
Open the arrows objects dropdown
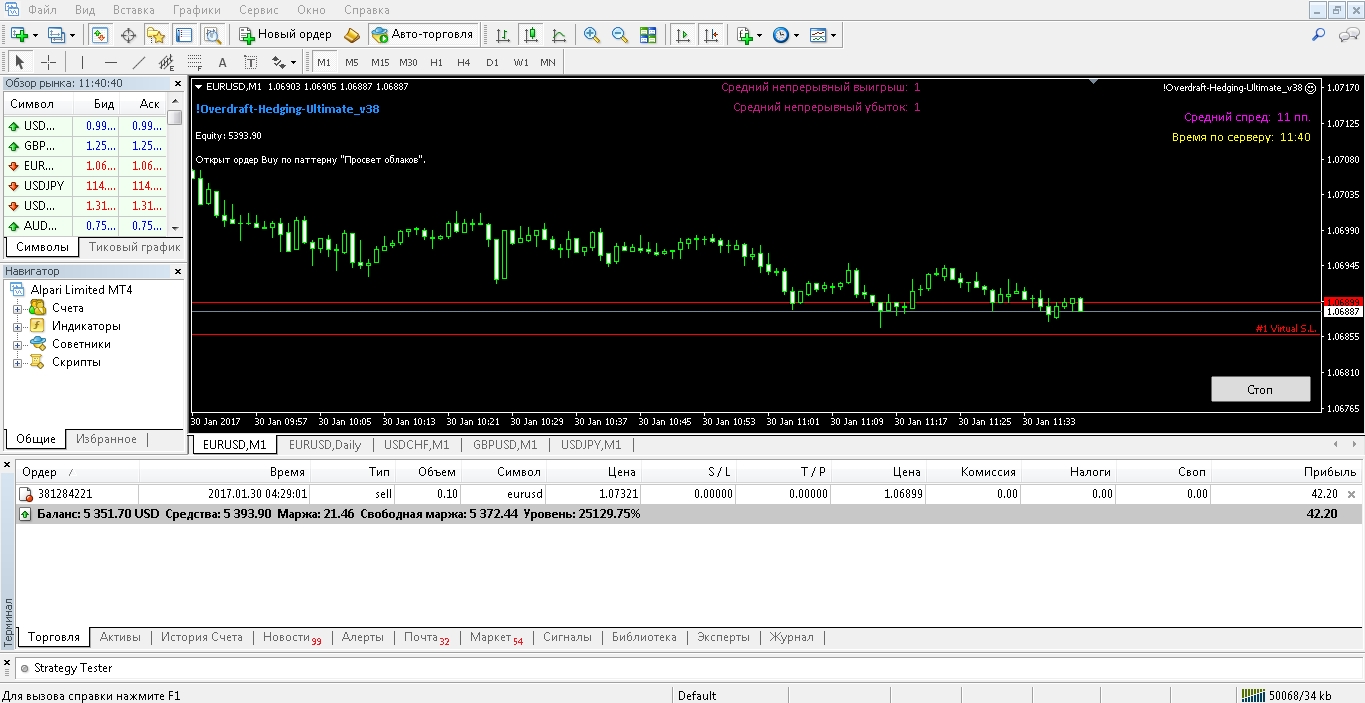[x=292, y=62]
